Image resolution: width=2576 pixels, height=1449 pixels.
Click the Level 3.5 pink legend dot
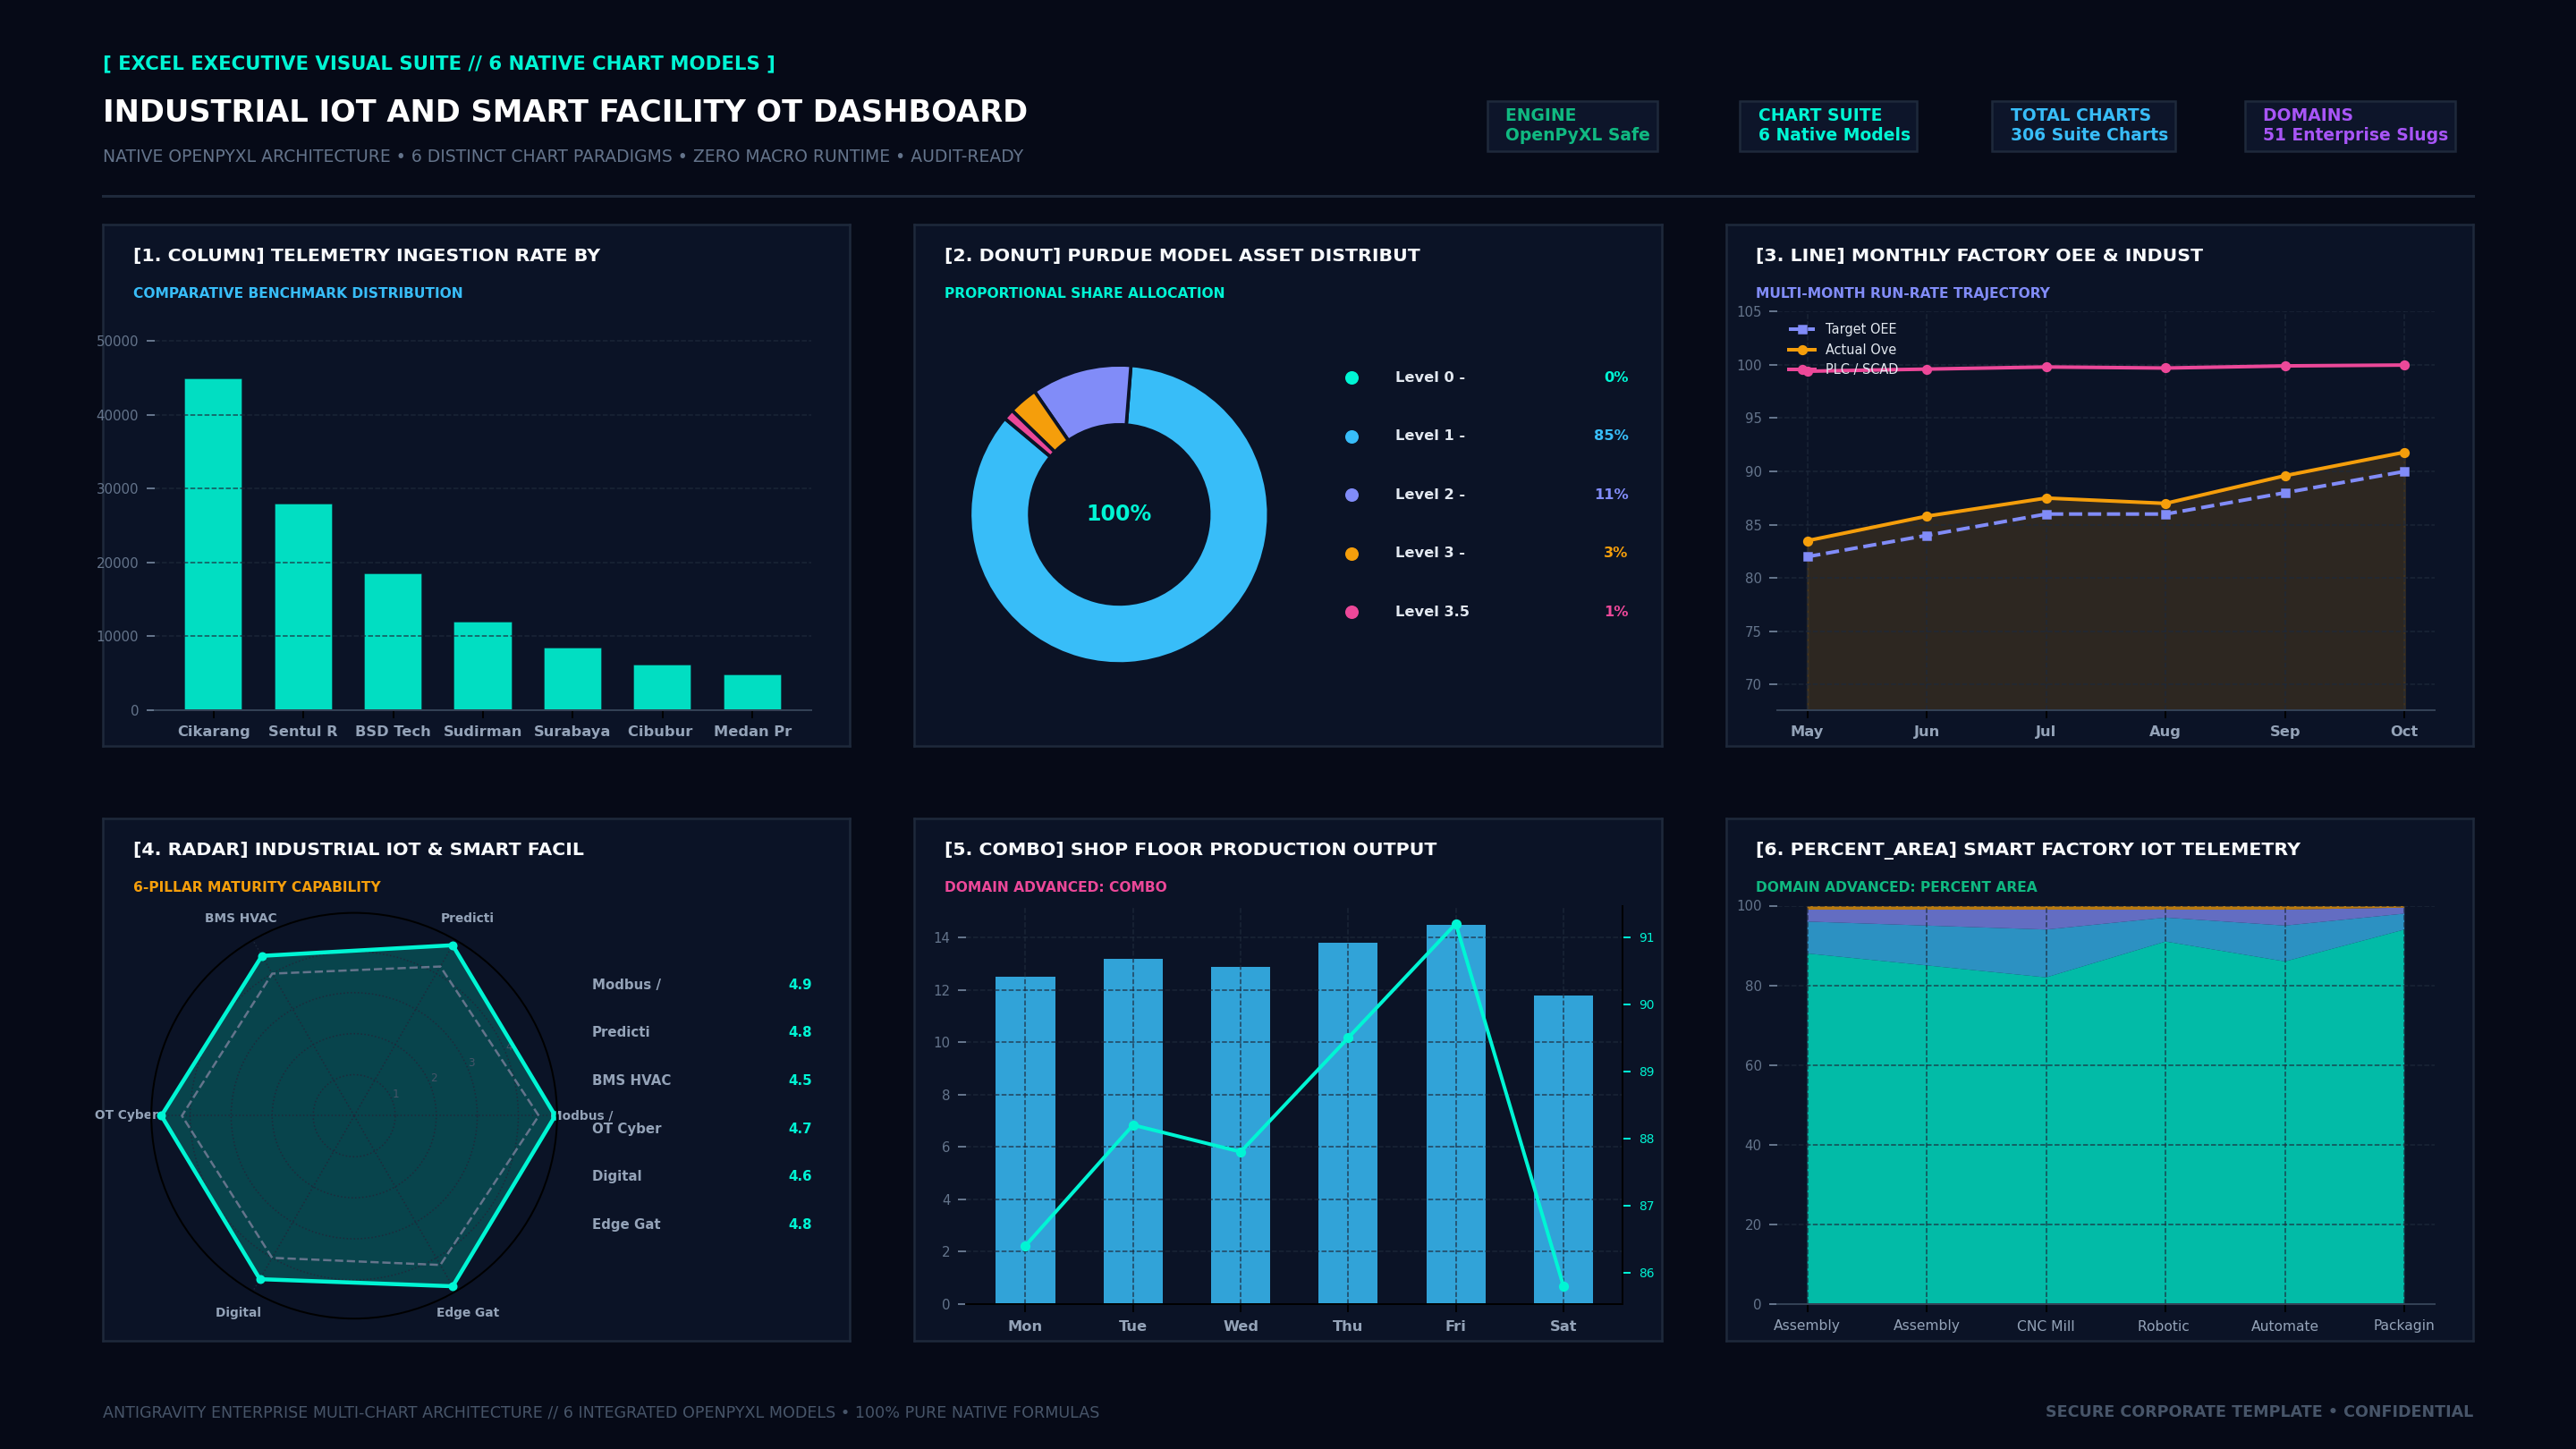point(1352,612)
